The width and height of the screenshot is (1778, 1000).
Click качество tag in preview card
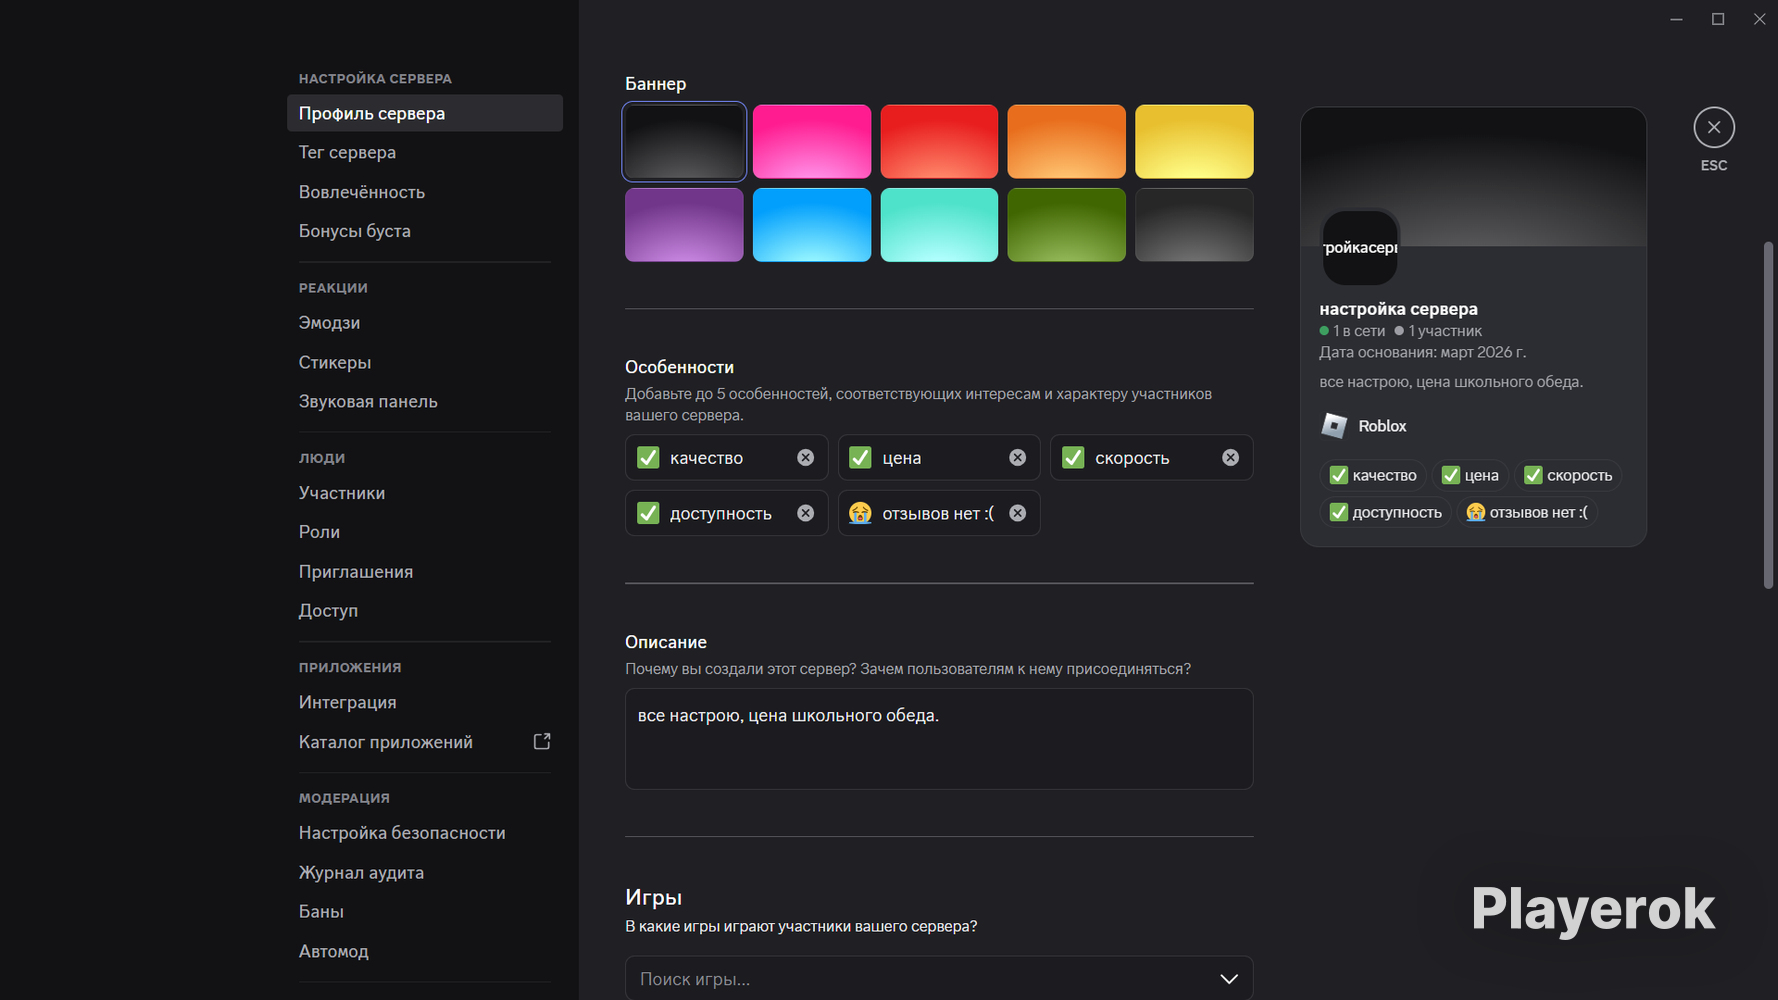pos(1373,475)
